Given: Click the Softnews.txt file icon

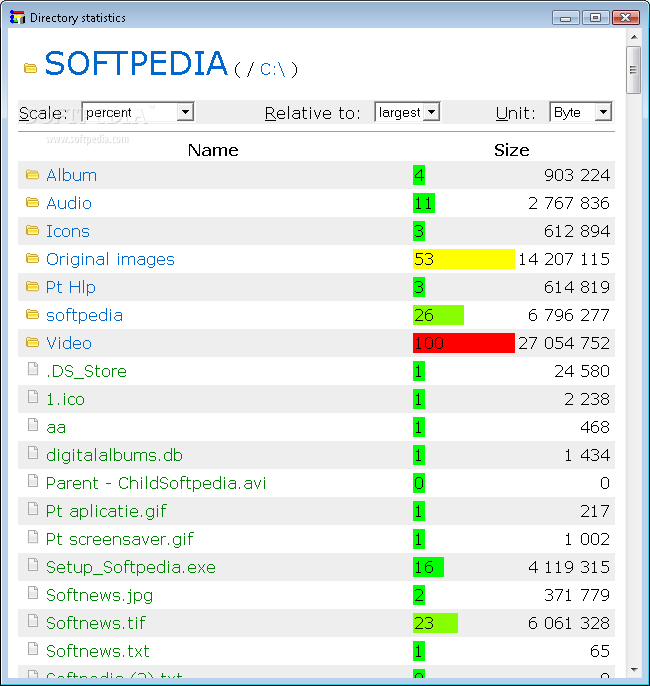Looking at the screenshot, I should 33,649.
